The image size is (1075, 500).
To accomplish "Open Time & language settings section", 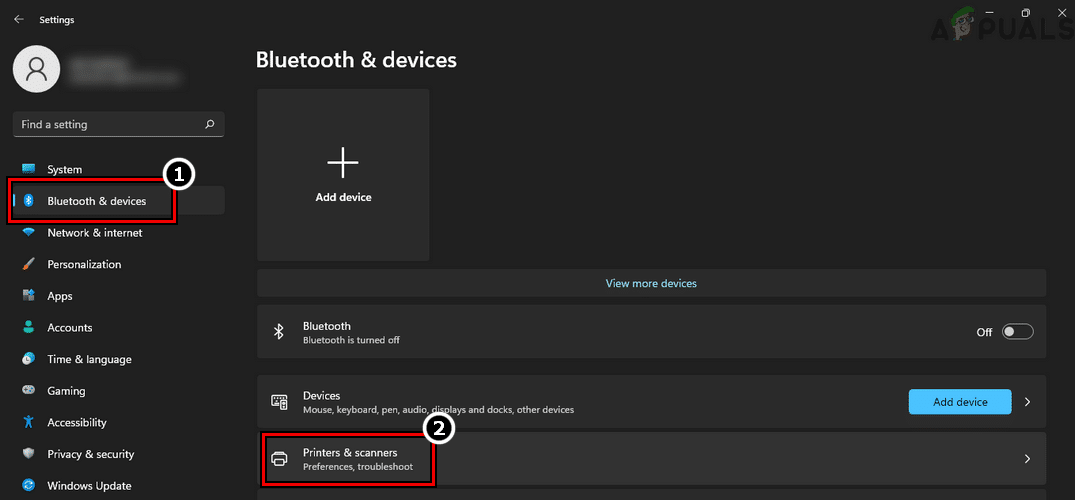I will coord(89,359).
